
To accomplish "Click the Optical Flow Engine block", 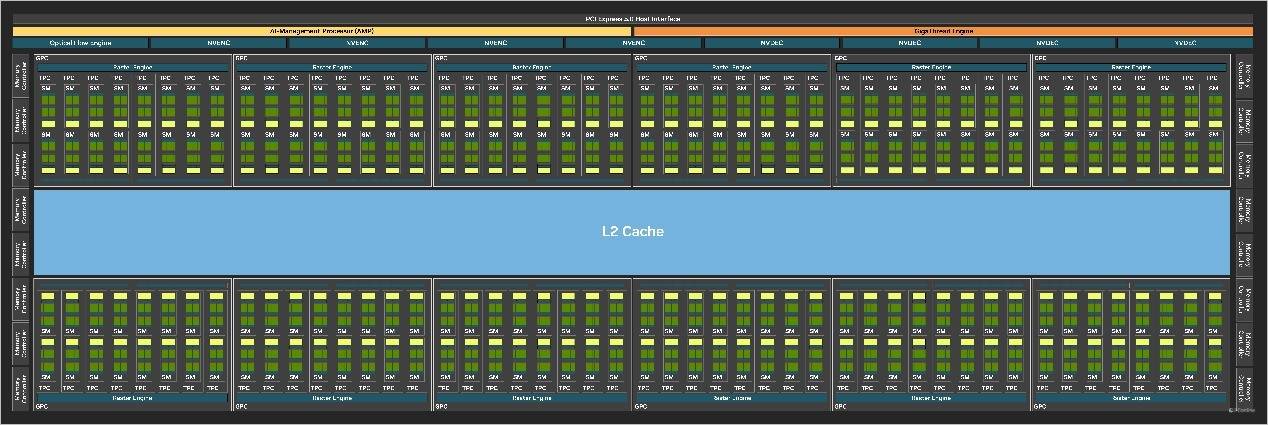I will point(81,43).
